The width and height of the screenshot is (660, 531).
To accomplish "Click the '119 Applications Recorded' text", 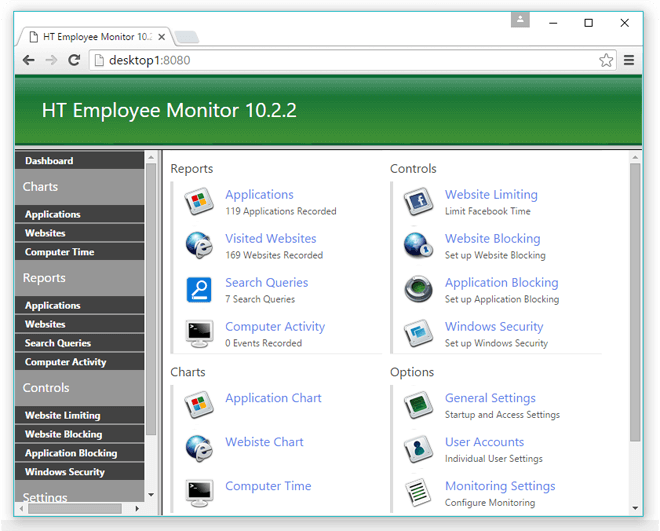I will coord(281,211).
